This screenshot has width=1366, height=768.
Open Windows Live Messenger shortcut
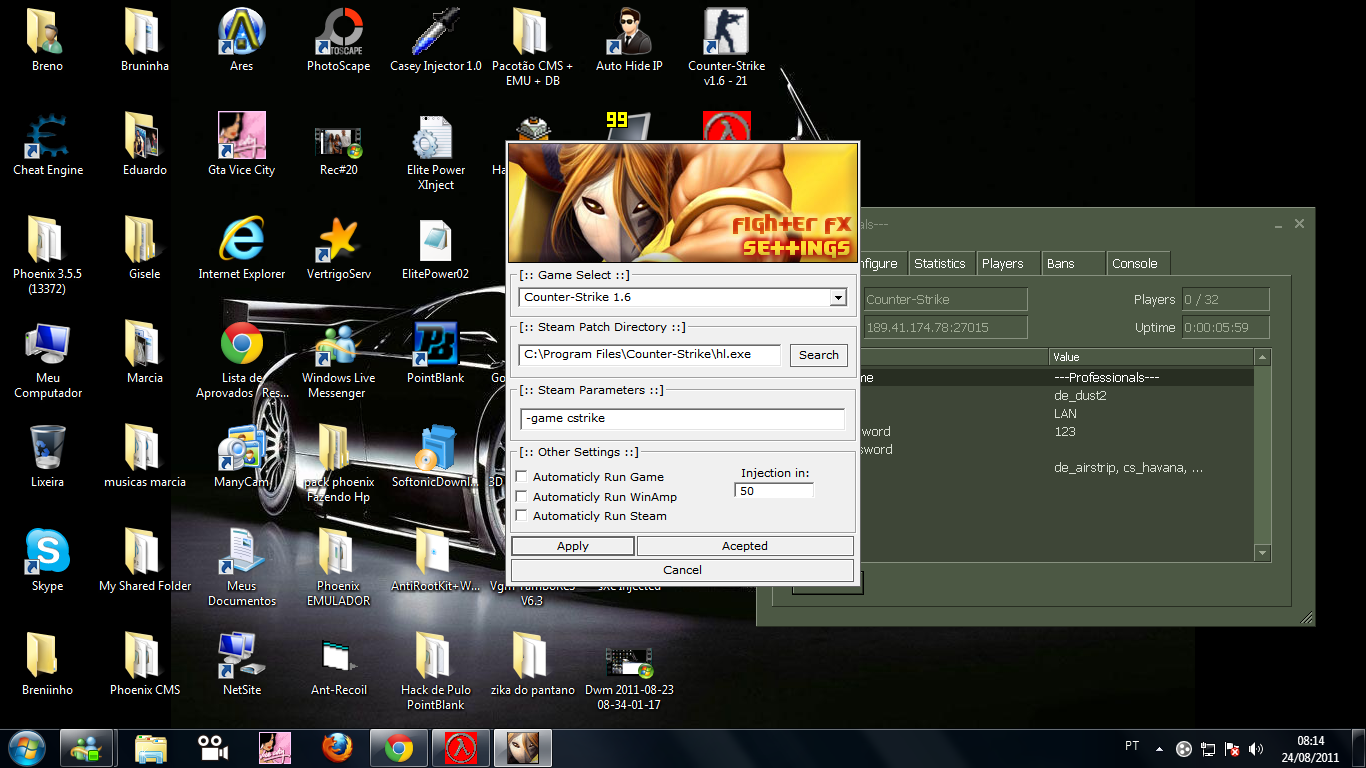338,360
